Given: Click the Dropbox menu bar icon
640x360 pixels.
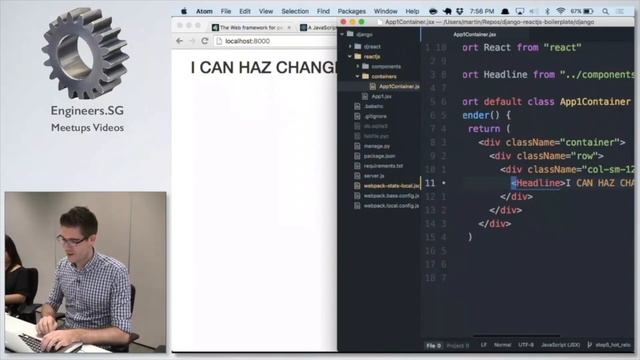Looking at the screenshot, I should click(x=460, y=11).
